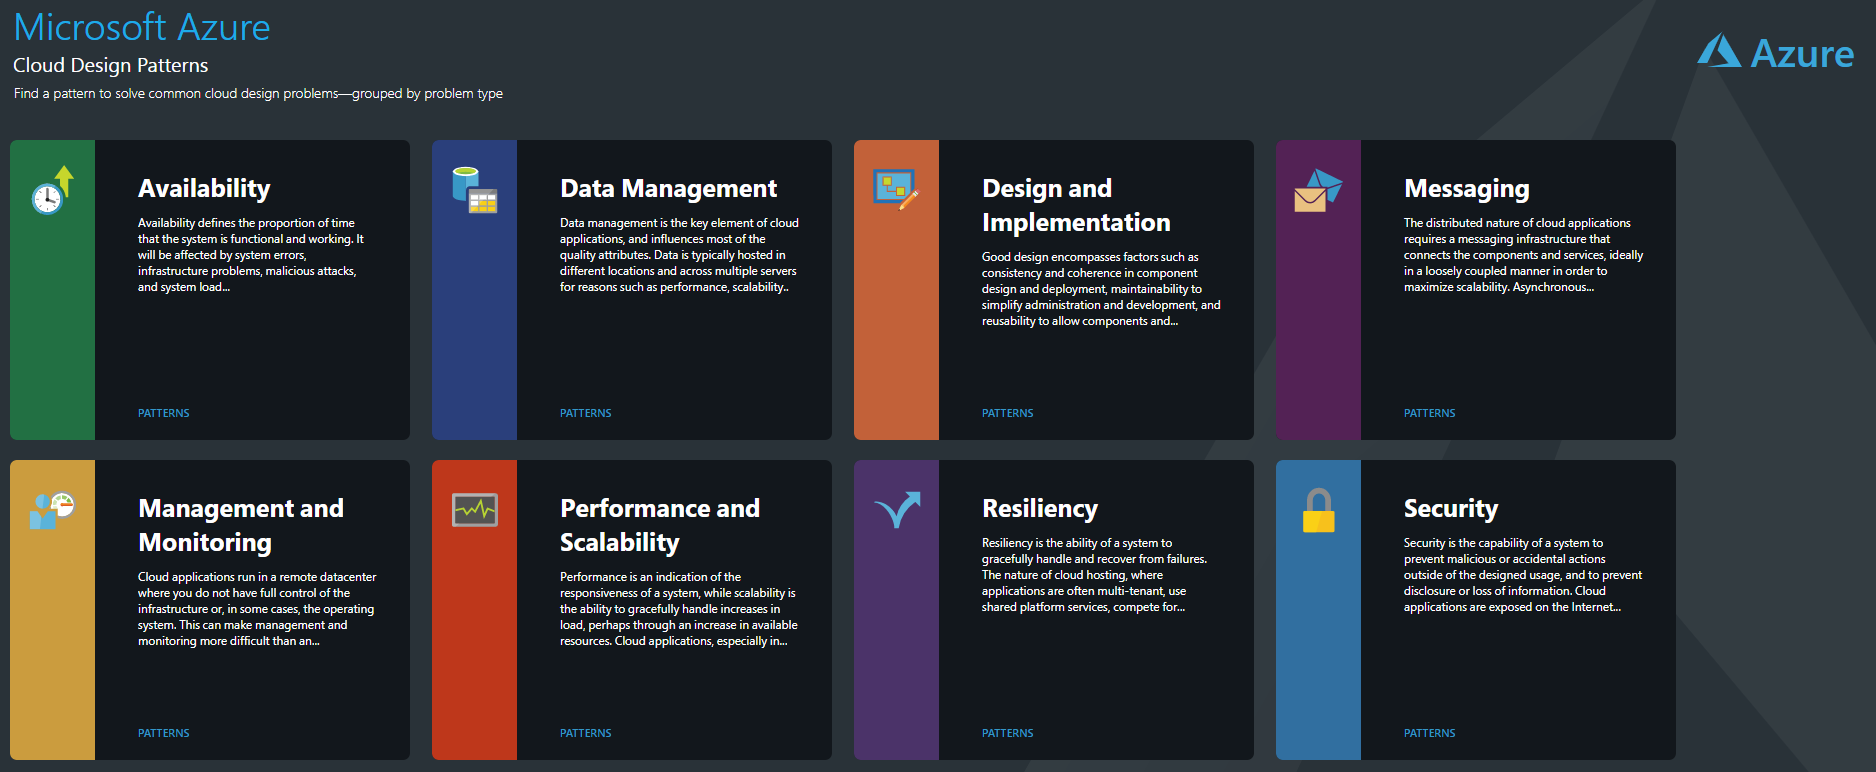Click the Performance and Scalability monitor icon
This screenshot has height=772, width=1876.
pyautogui.click(x=474, y=510)
